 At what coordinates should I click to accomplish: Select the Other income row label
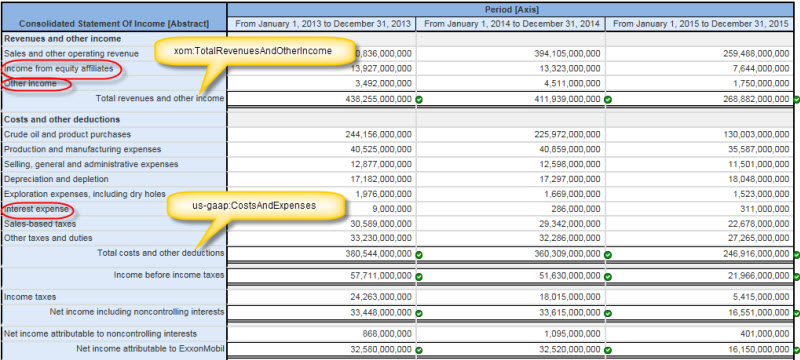click(30, 83)
